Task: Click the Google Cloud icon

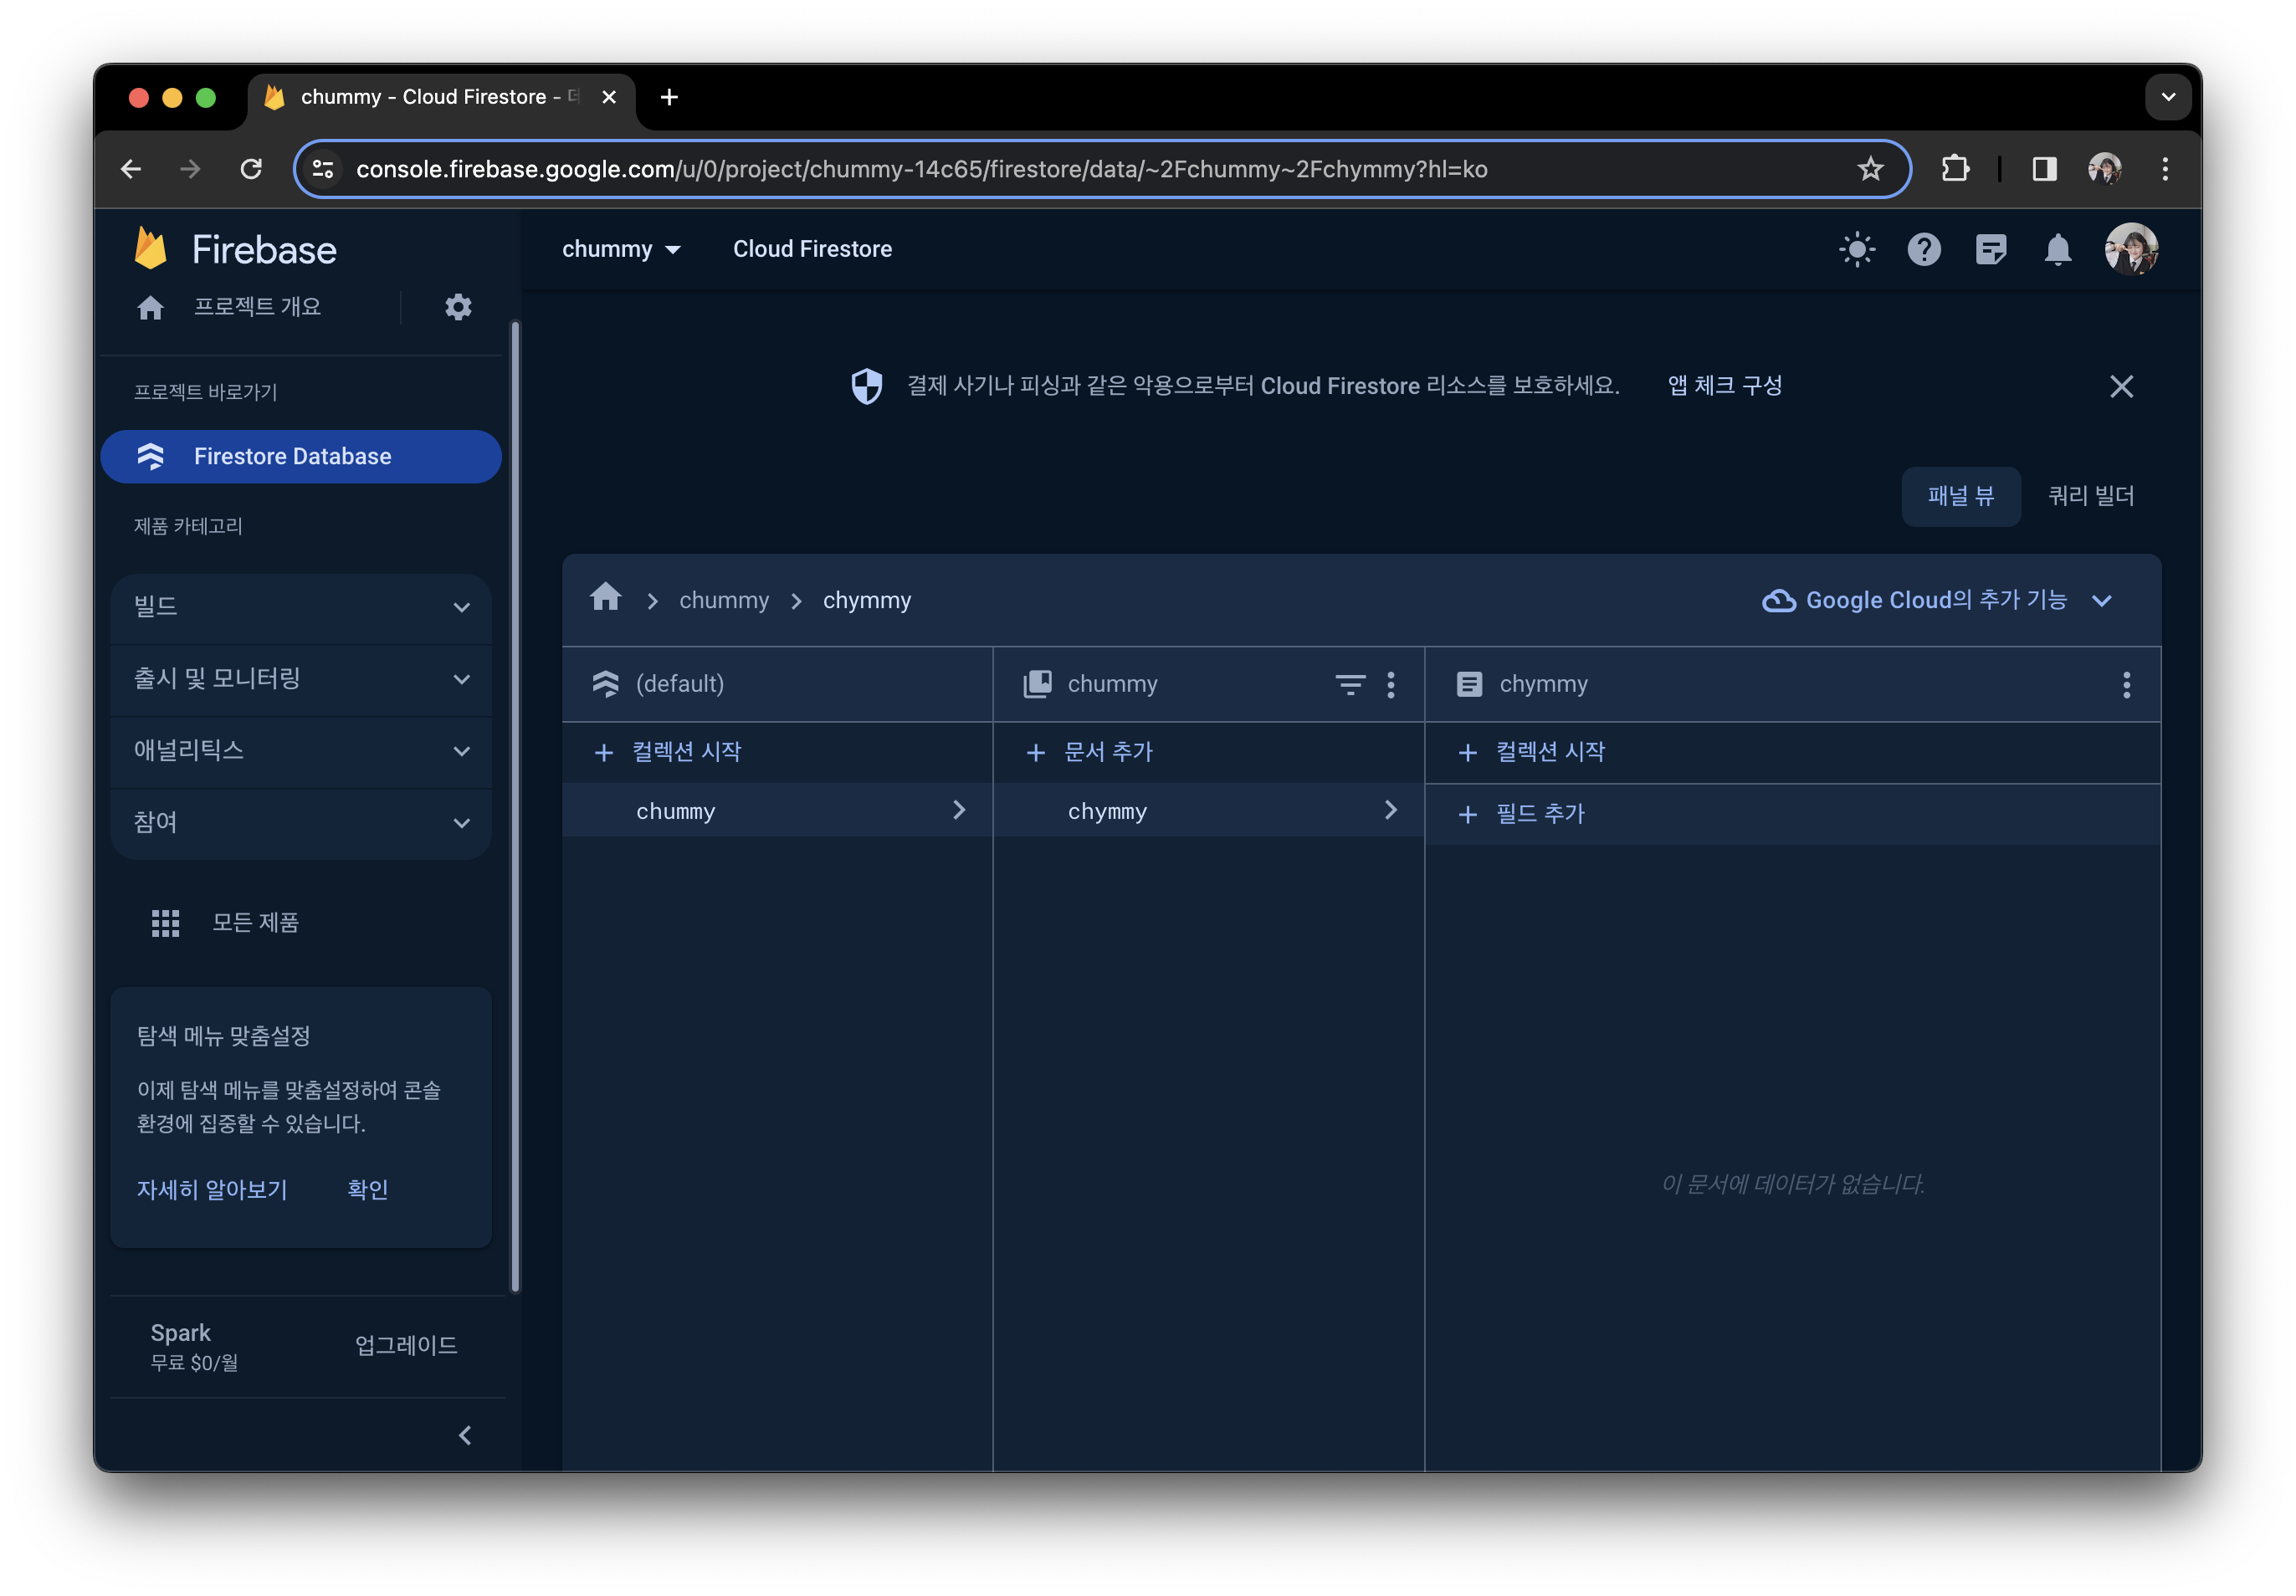Action: [x=1778, y=600]
